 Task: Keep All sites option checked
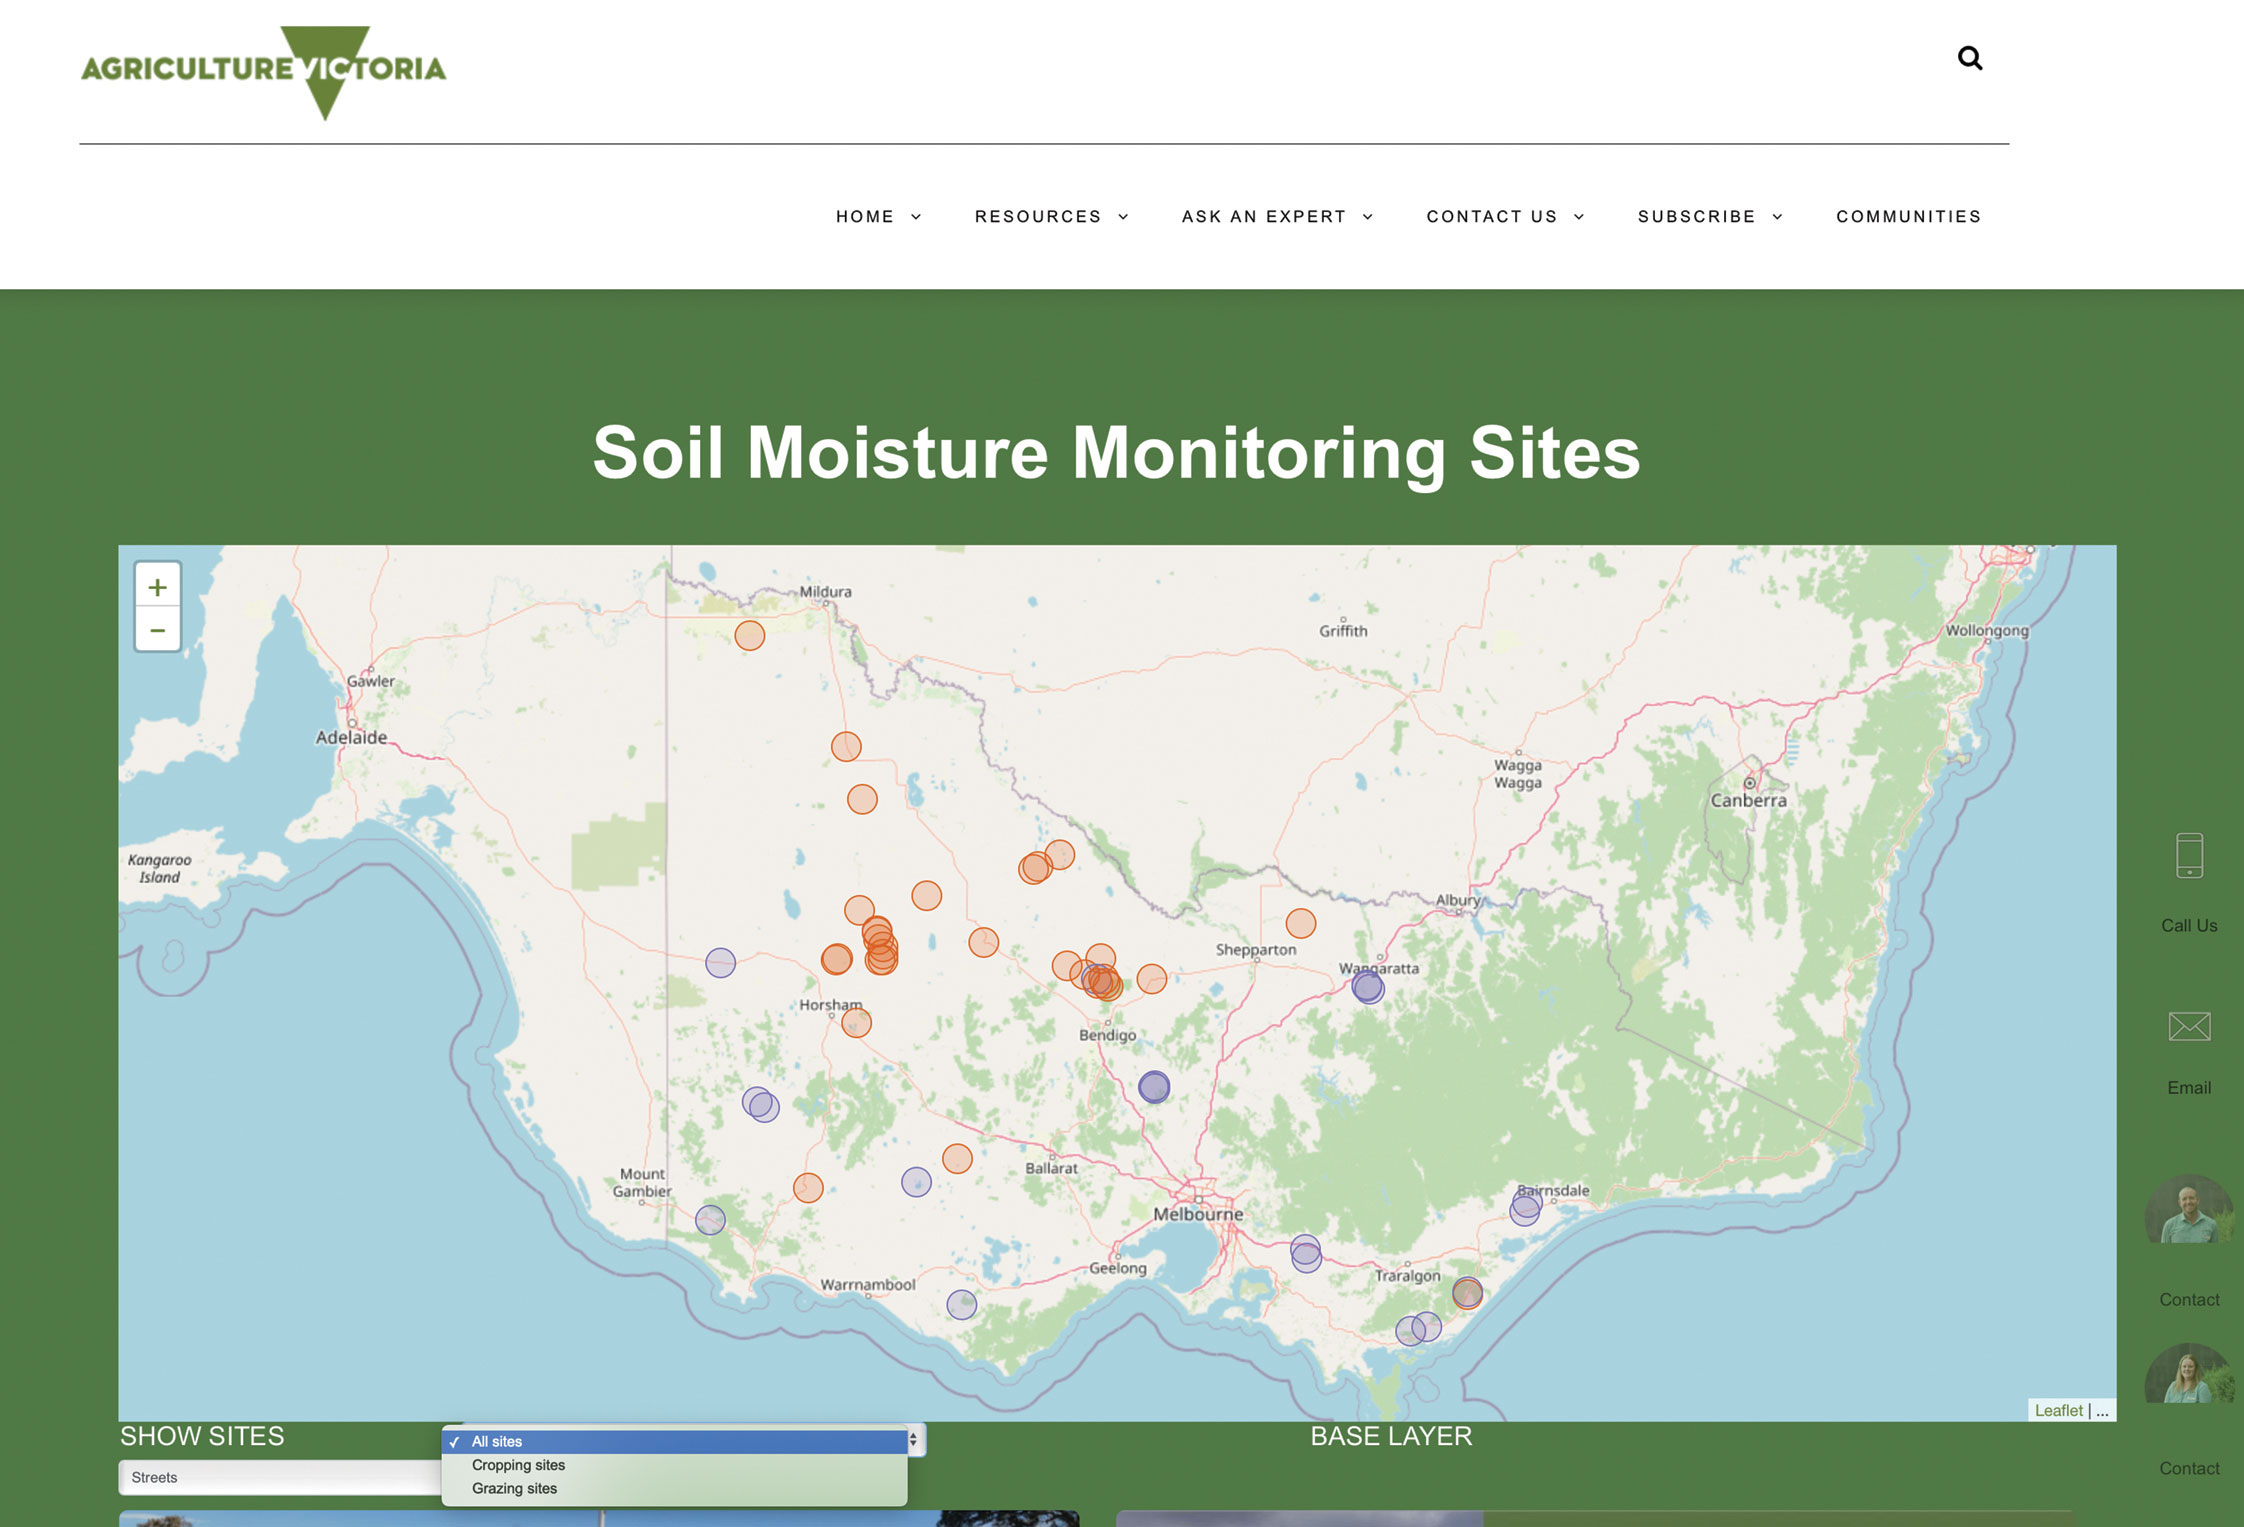[x=497, y=1441]
